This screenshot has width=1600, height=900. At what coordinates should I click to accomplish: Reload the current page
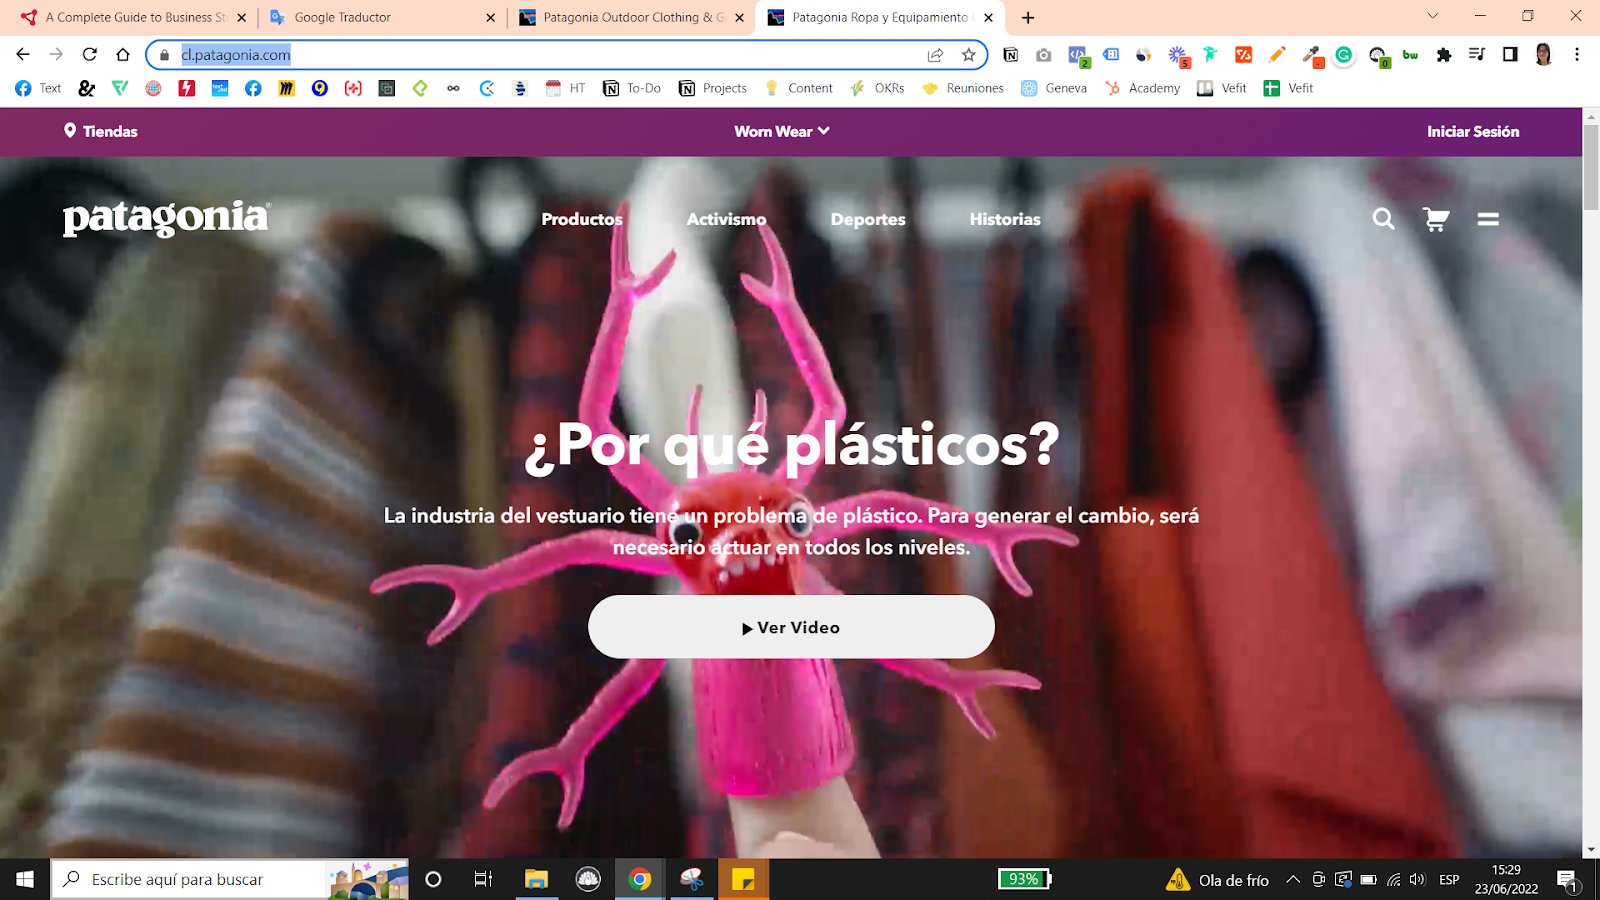[x=90, y=54]
